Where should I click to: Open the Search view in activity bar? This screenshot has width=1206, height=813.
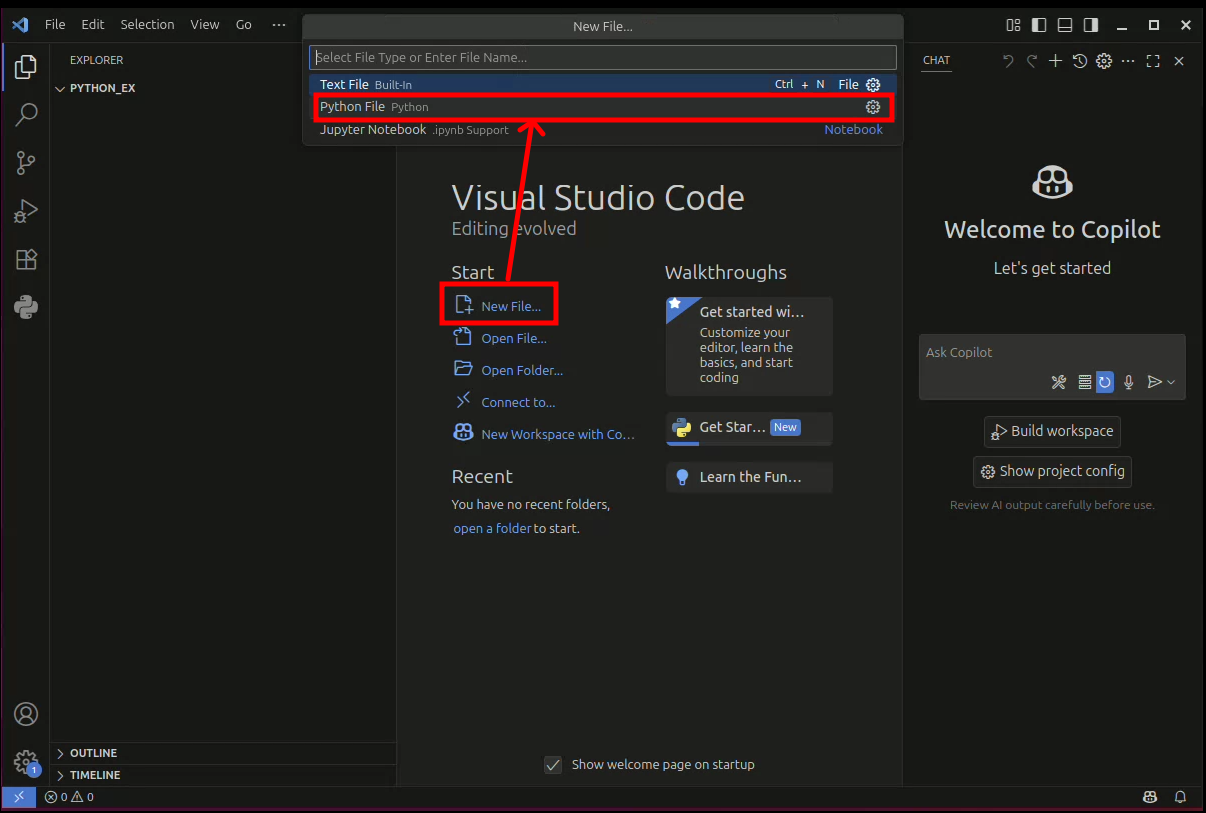click(x=26, y=114)
